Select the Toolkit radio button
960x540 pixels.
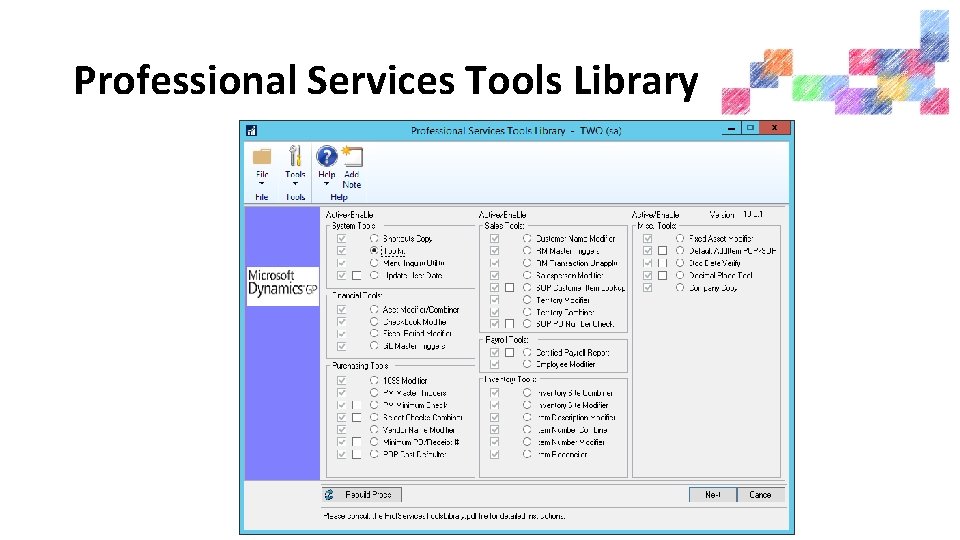click(x=374, y=250)
